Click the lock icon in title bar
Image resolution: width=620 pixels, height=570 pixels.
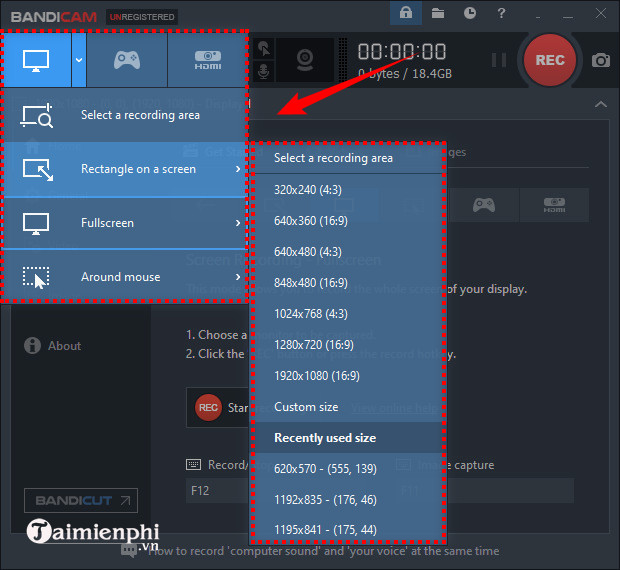click(x=406, y=13)
